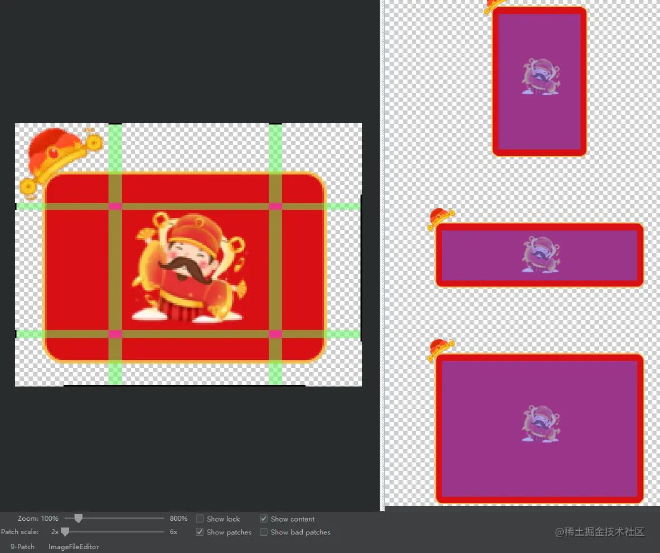Toggle the Show patches checkbox
Viewport: 660px width, 553px height.
(x=200, y=532)
